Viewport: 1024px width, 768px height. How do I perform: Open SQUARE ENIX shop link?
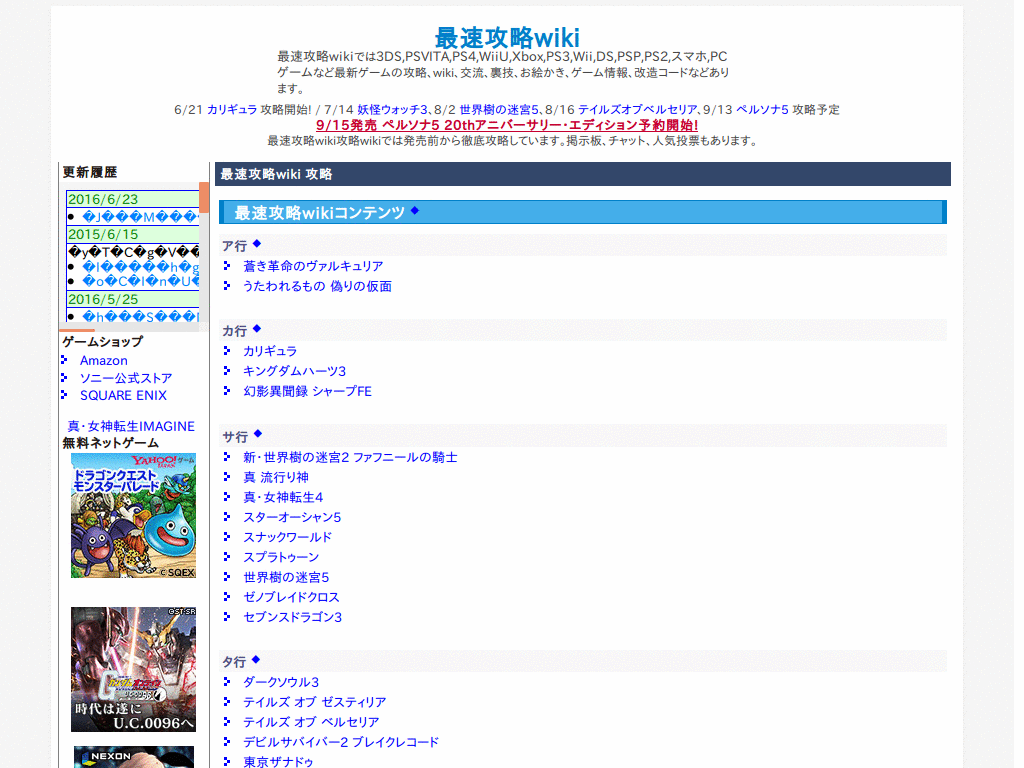tap(123, 395)
